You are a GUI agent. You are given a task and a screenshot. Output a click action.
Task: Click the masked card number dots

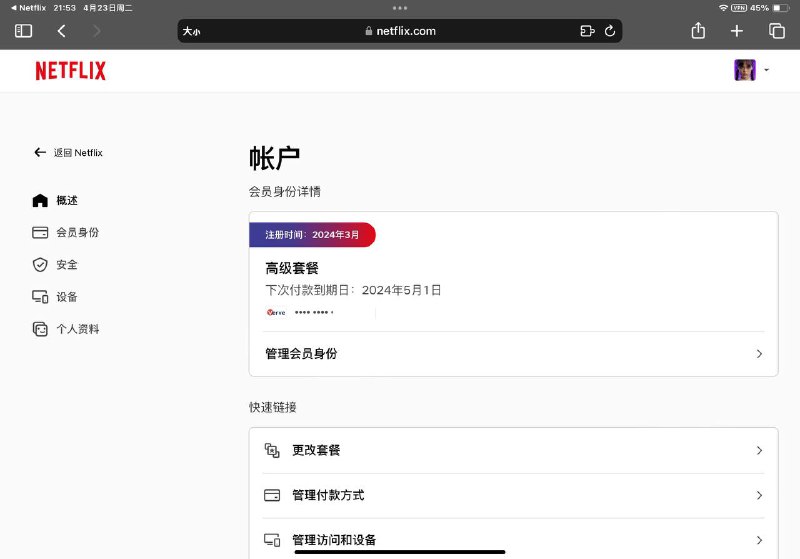[x=314, y=313]
